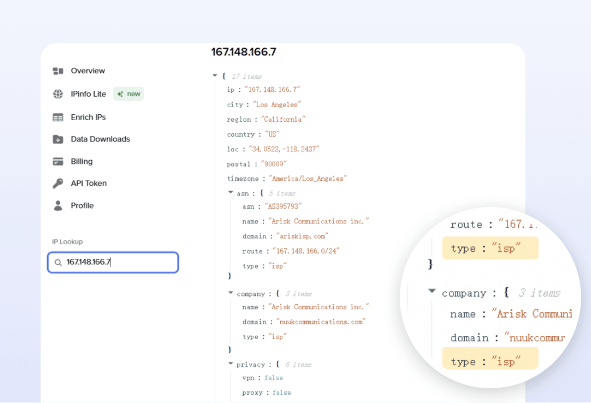This screenshot has width=591, height=403.
Task: Collapse the company object node
Action: (x=230, y=293)
